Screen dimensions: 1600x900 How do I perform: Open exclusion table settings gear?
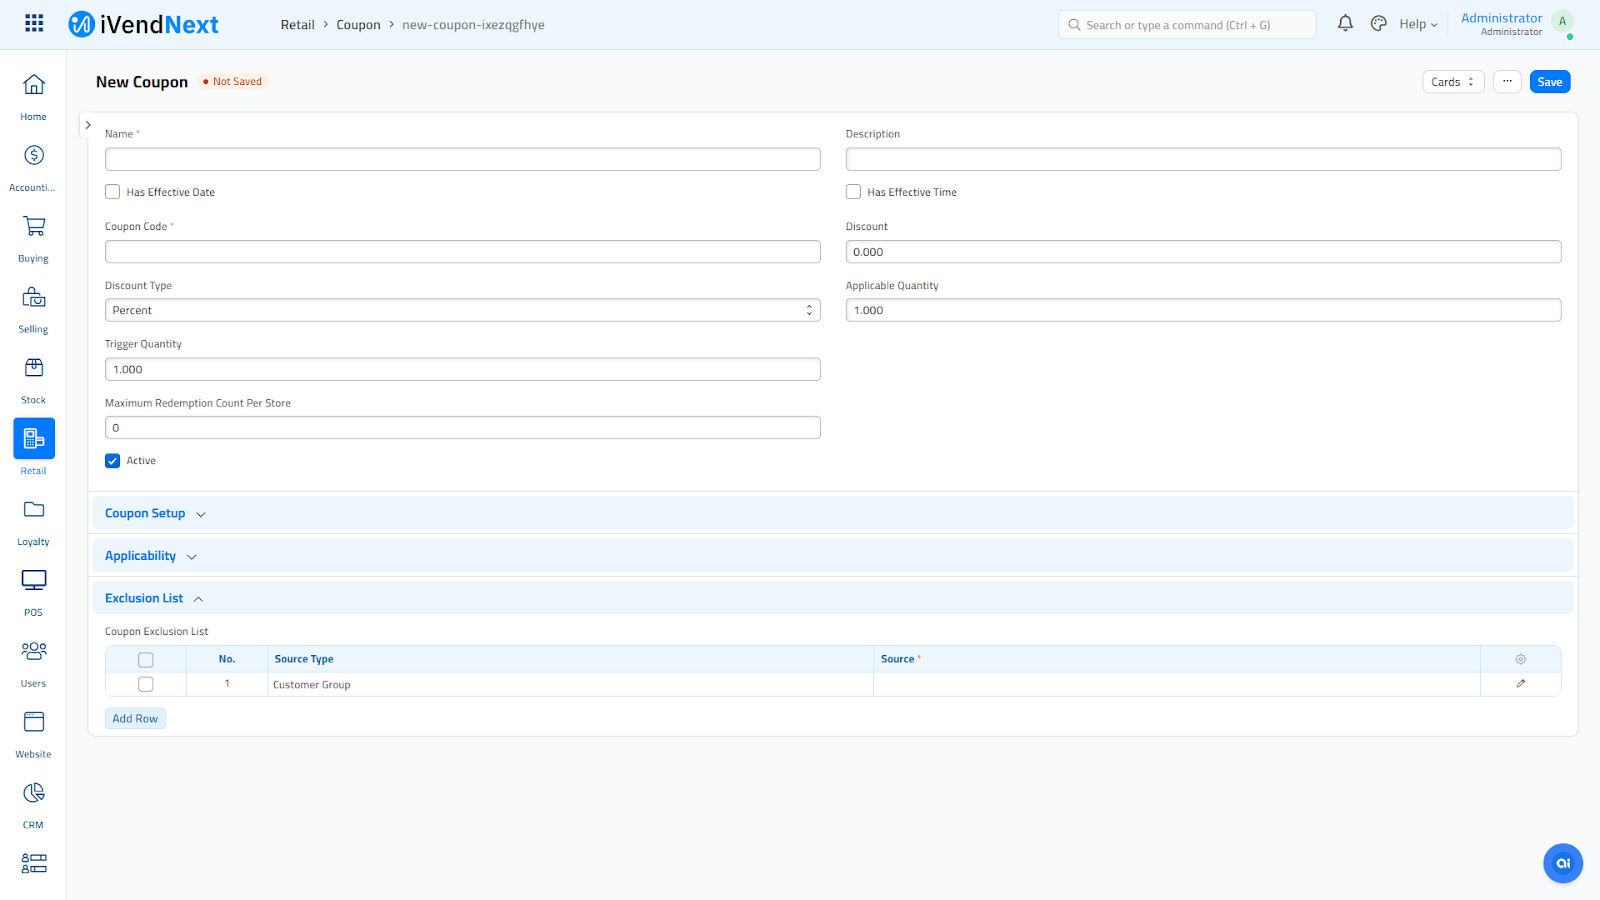1520,659
